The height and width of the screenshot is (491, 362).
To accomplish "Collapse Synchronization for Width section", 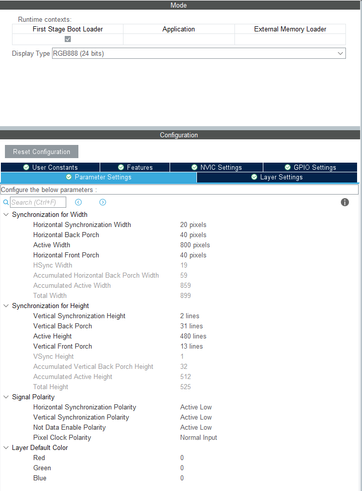I will [x=6, y=214].
